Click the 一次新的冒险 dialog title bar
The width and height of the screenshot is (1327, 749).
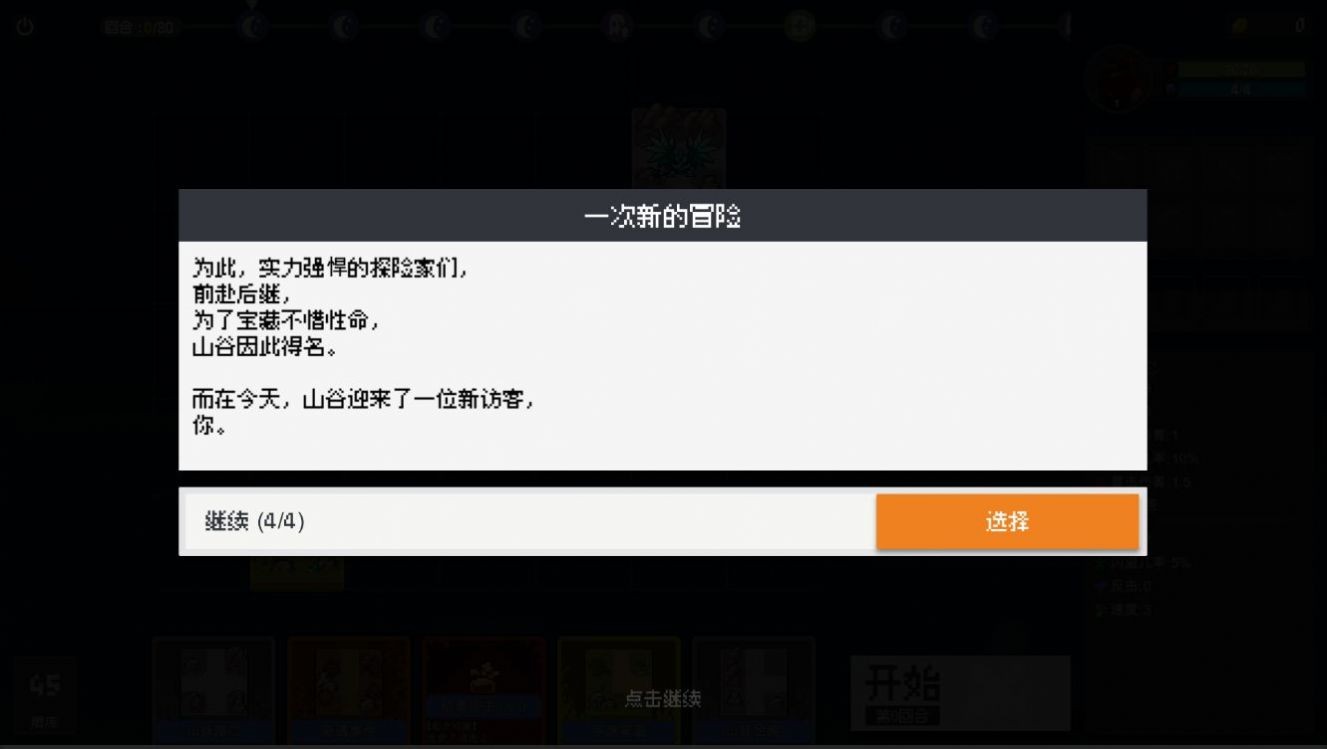pos(662,216)
